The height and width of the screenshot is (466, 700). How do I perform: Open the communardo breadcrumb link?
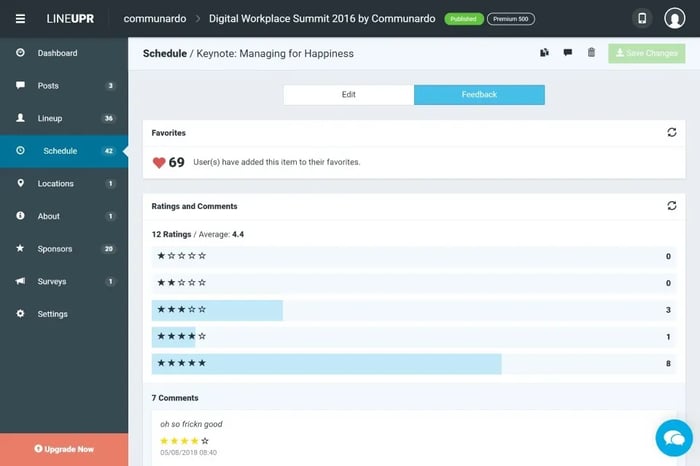click(154, 19)
